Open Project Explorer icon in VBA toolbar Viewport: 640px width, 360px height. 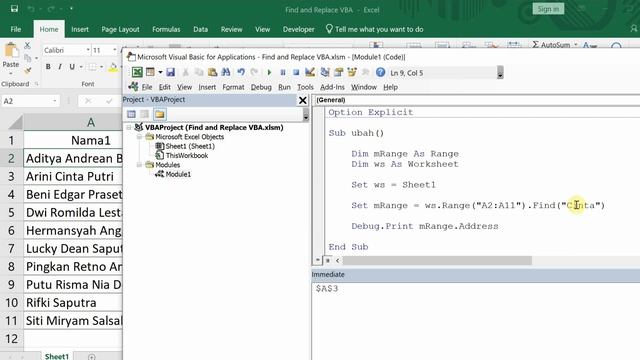[325, 72]
